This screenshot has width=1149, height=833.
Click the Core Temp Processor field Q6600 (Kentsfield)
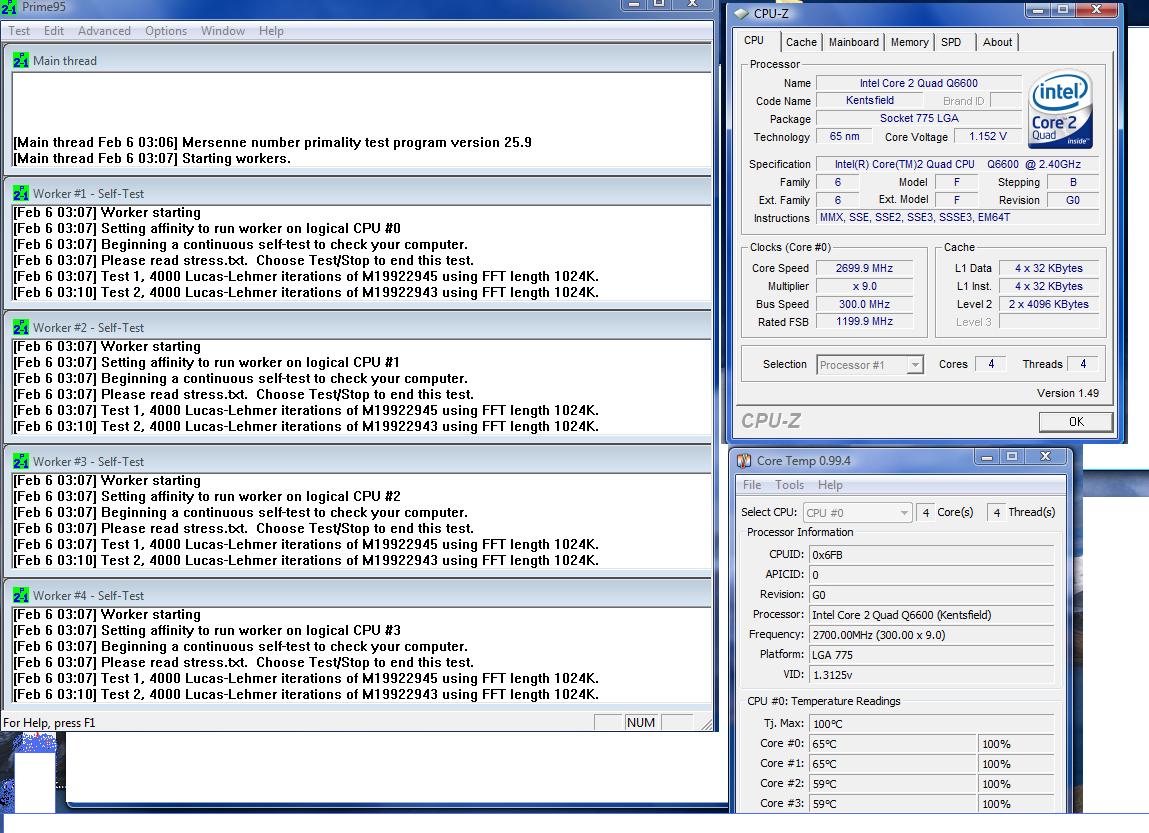(x=931, y=615)
